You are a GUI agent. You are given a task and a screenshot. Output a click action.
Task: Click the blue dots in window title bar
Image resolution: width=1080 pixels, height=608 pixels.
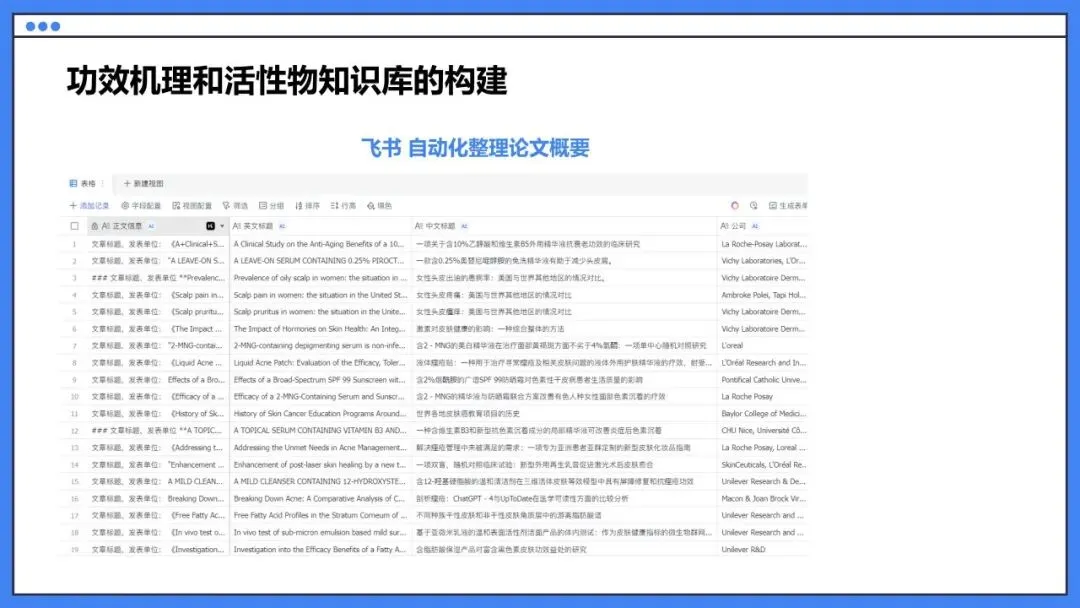pyautogui.click(x=43, y=26)
